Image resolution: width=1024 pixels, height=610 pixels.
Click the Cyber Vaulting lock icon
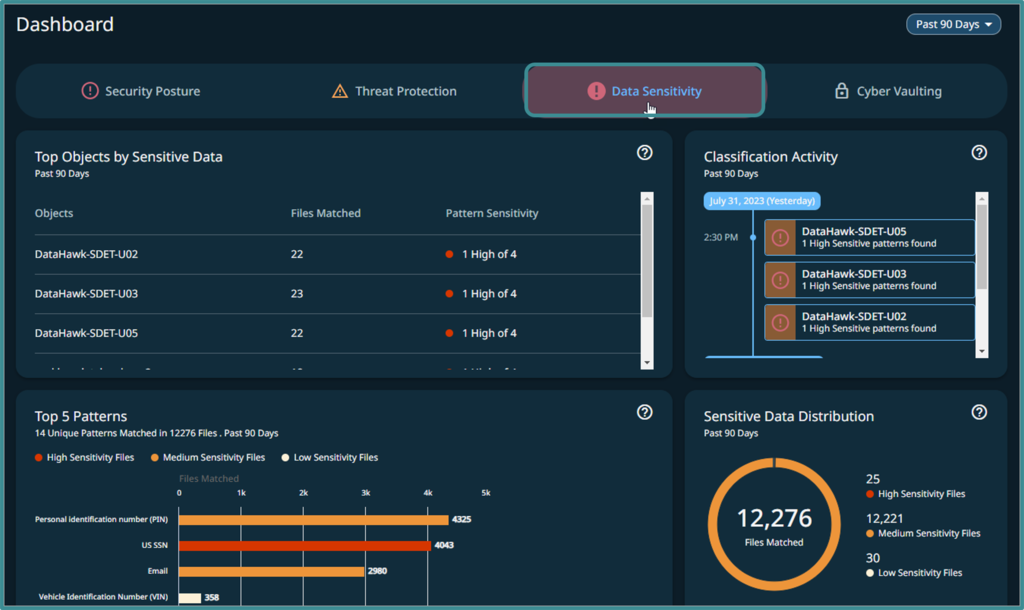tap(842, 91)
